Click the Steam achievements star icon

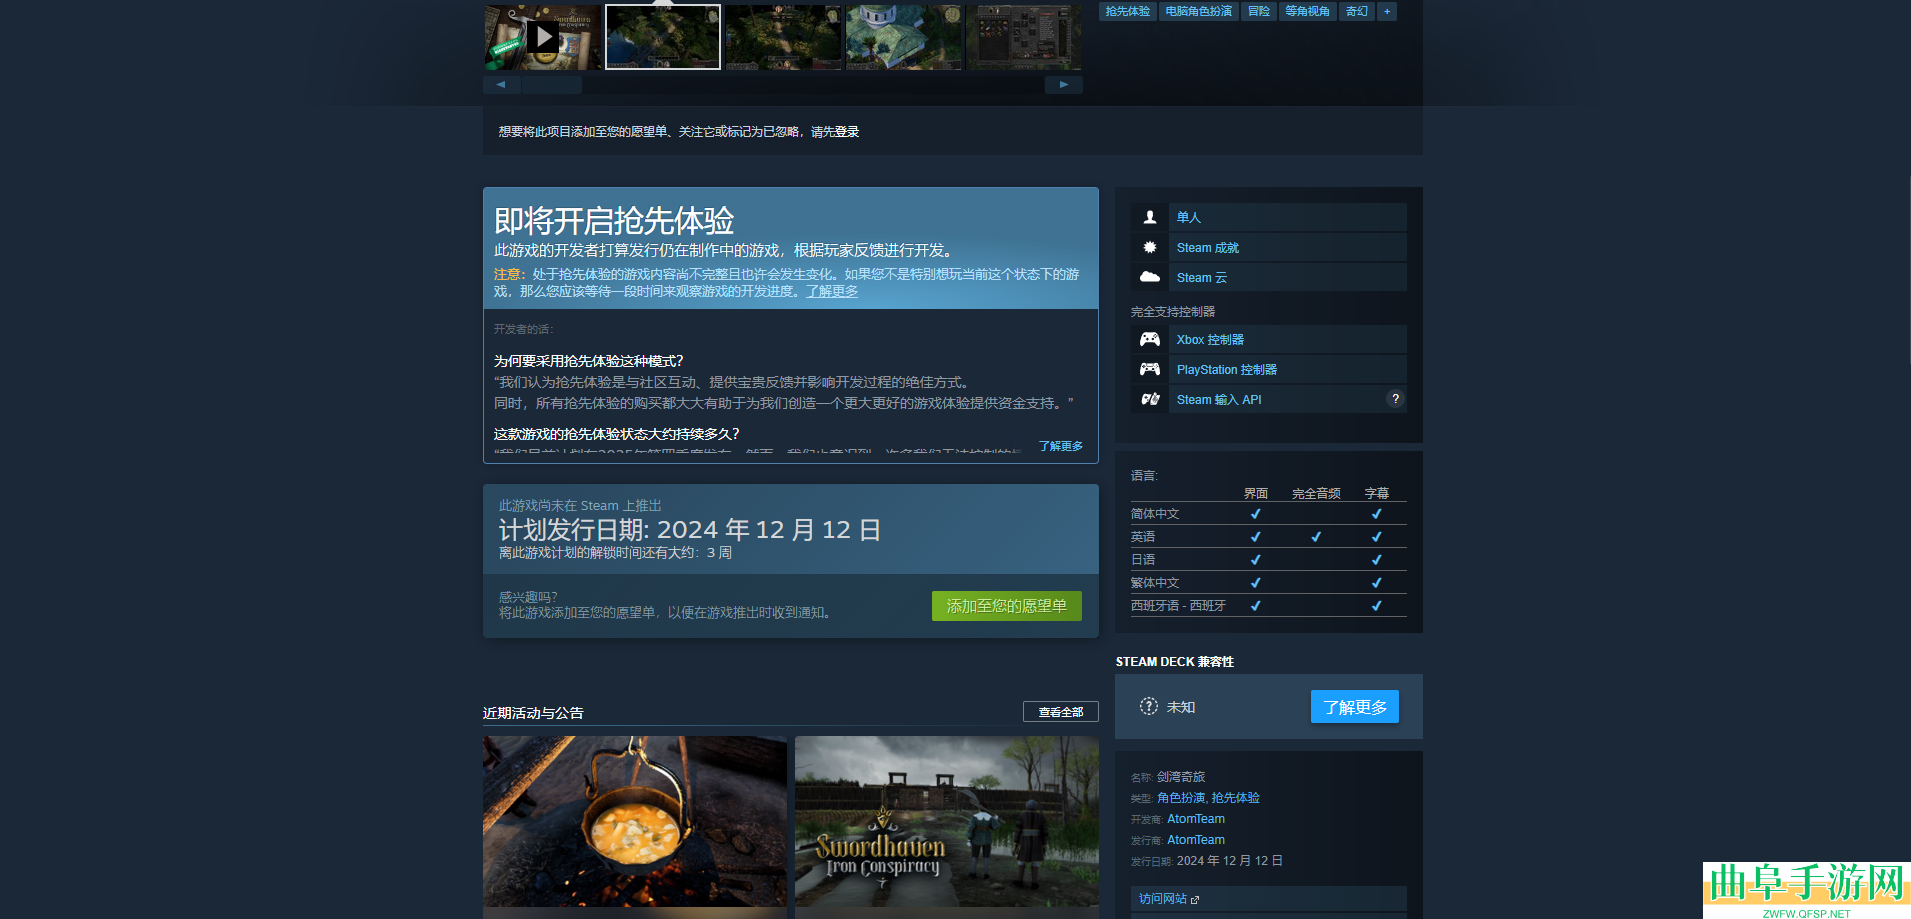tap(1150, 247)
